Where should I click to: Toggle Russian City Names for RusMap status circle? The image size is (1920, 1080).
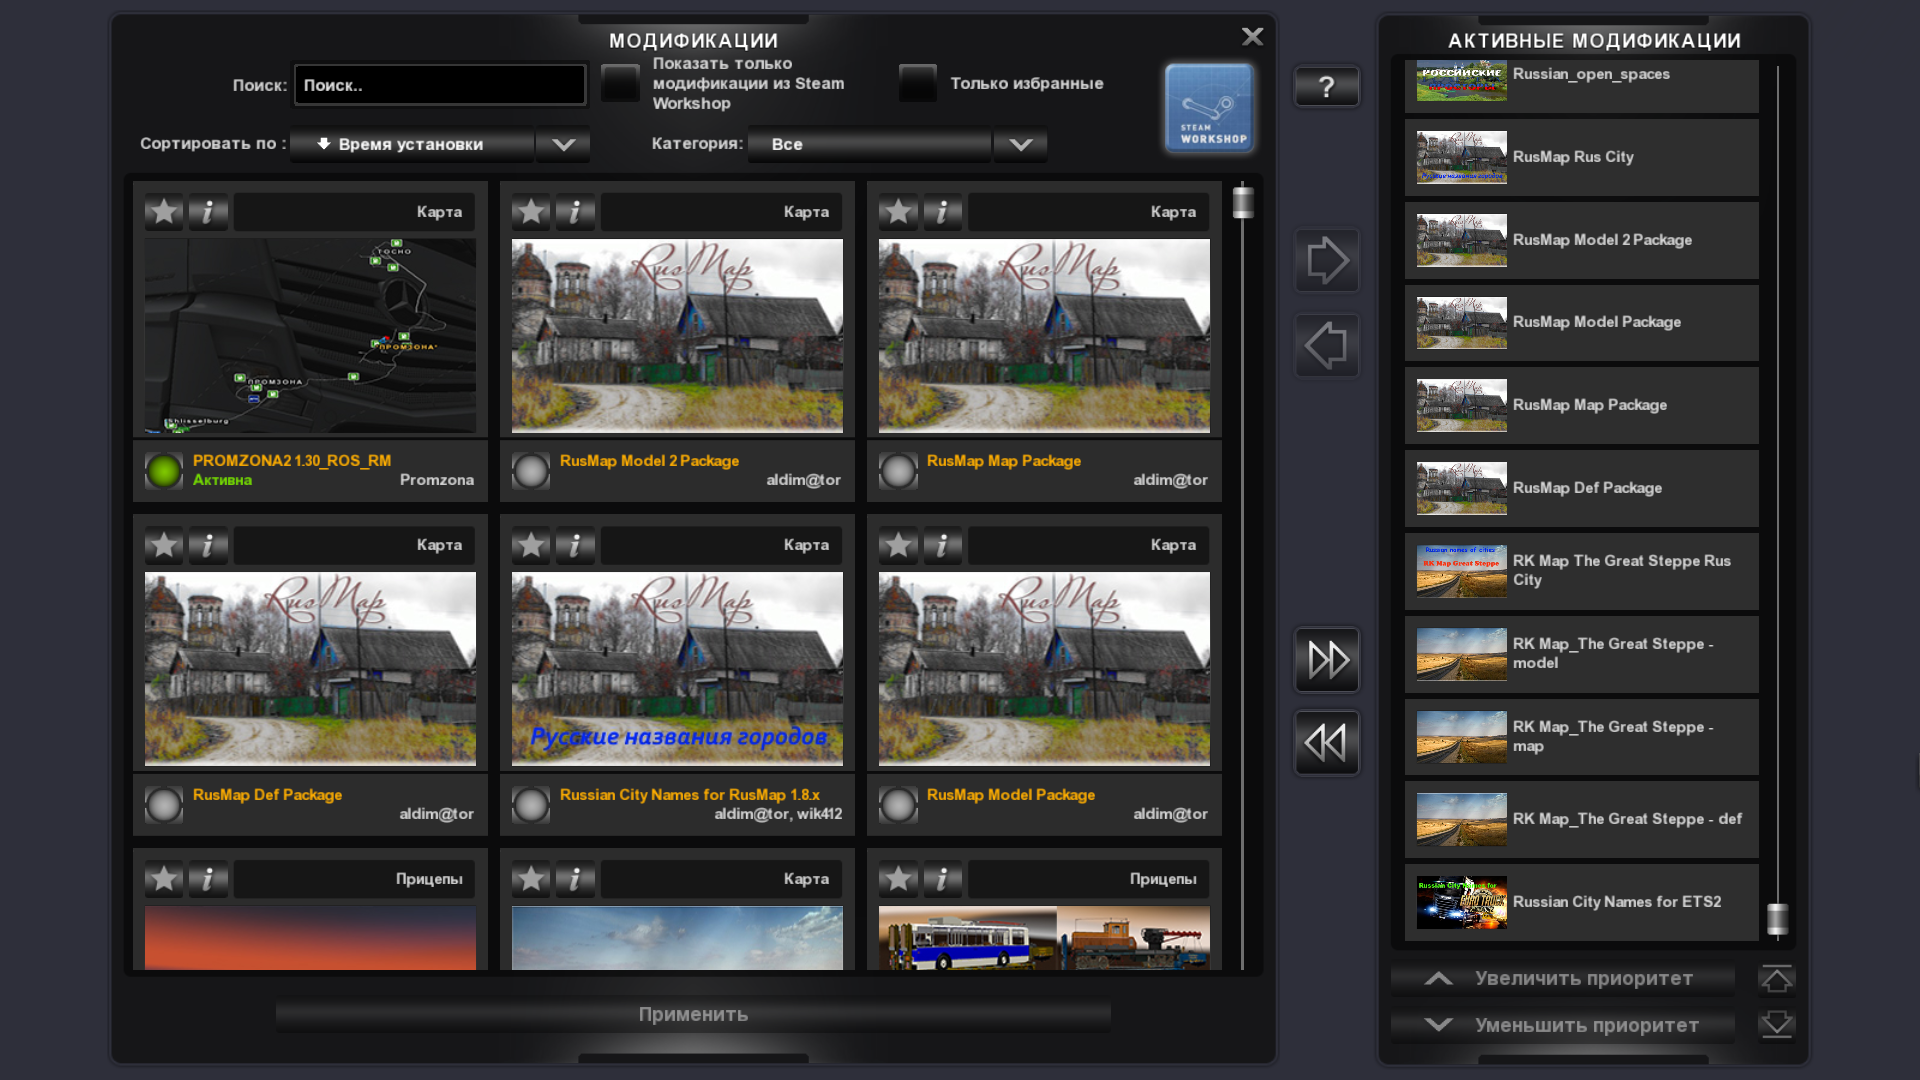point(531,805)
